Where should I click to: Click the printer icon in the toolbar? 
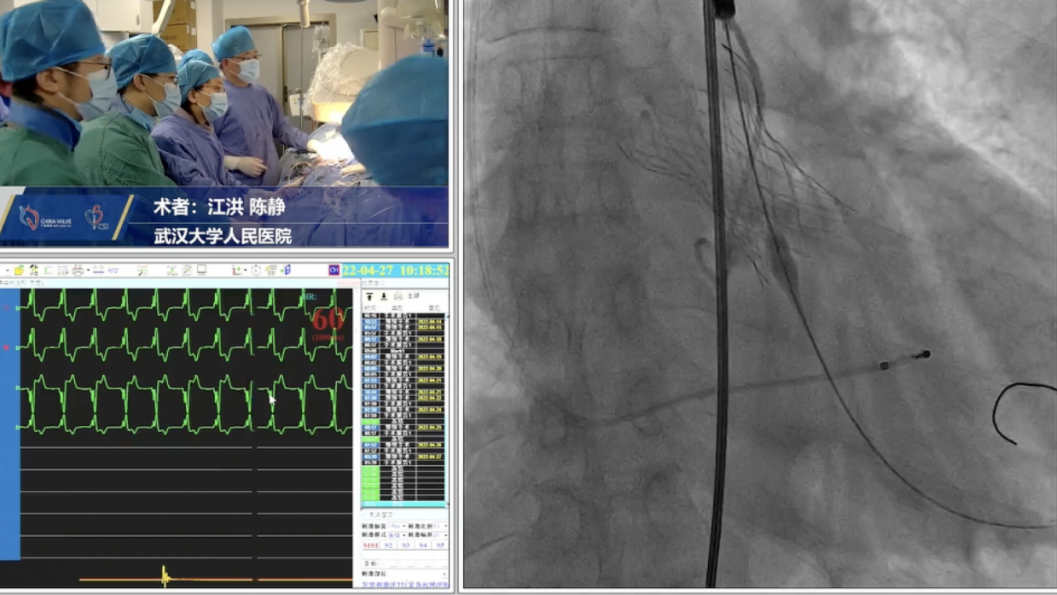click(x=77, y=270)
